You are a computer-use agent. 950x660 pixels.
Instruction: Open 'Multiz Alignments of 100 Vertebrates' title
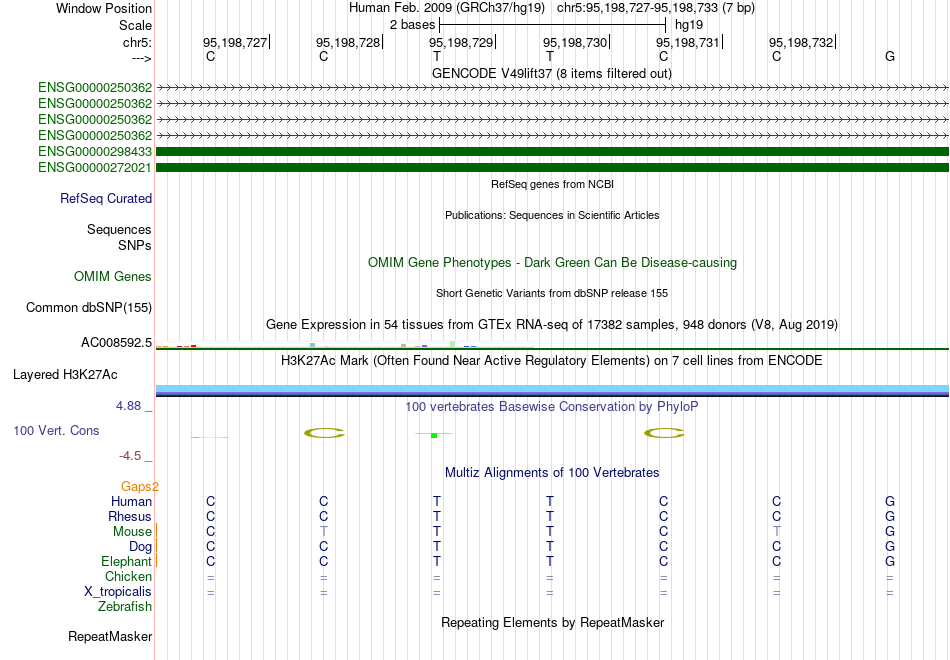point(552,473)
